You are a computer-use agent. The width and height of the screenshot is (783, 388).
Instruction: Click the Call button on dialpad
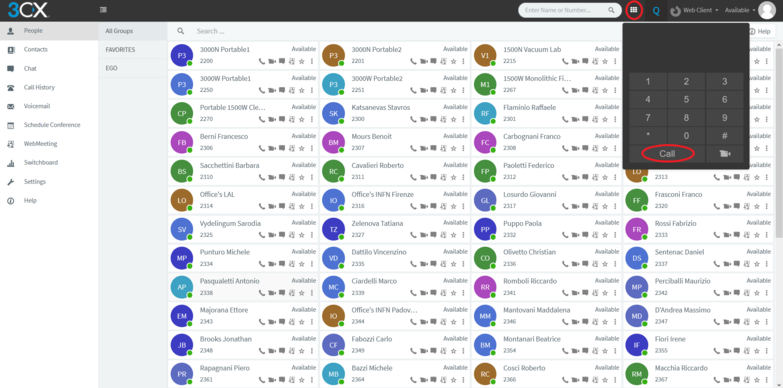667,154
